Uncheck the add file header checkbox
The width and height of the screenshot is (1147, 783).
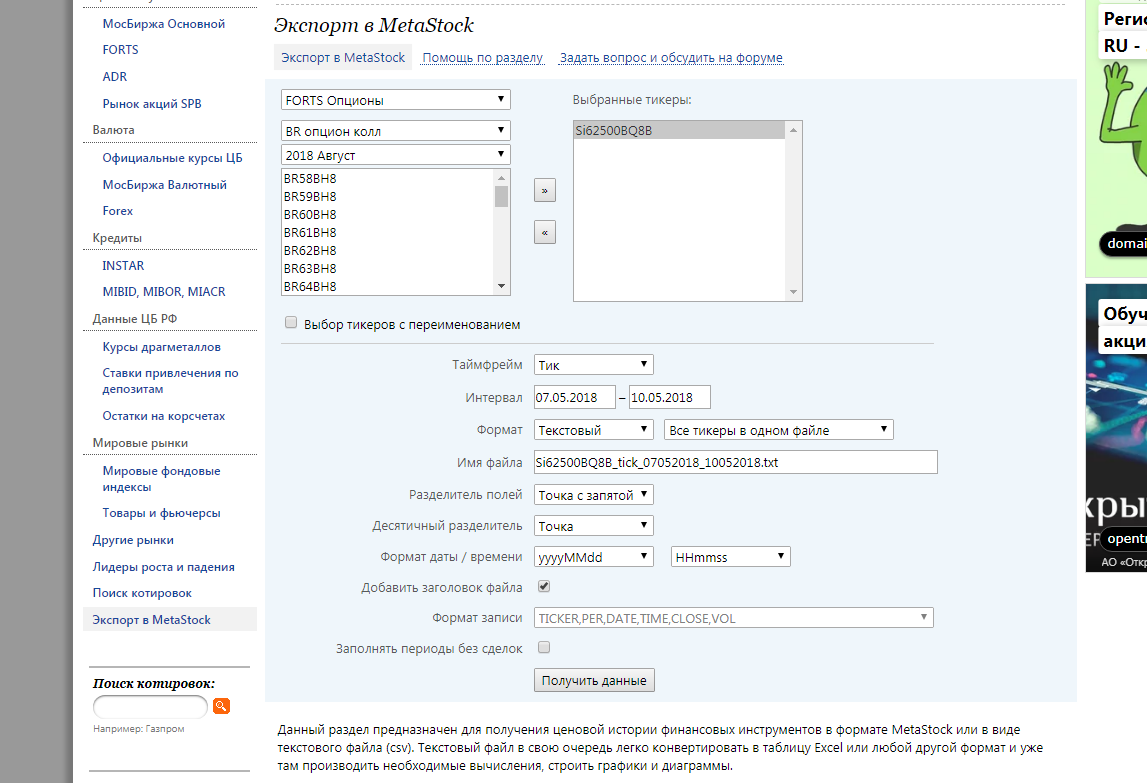[x=544, y=586]
